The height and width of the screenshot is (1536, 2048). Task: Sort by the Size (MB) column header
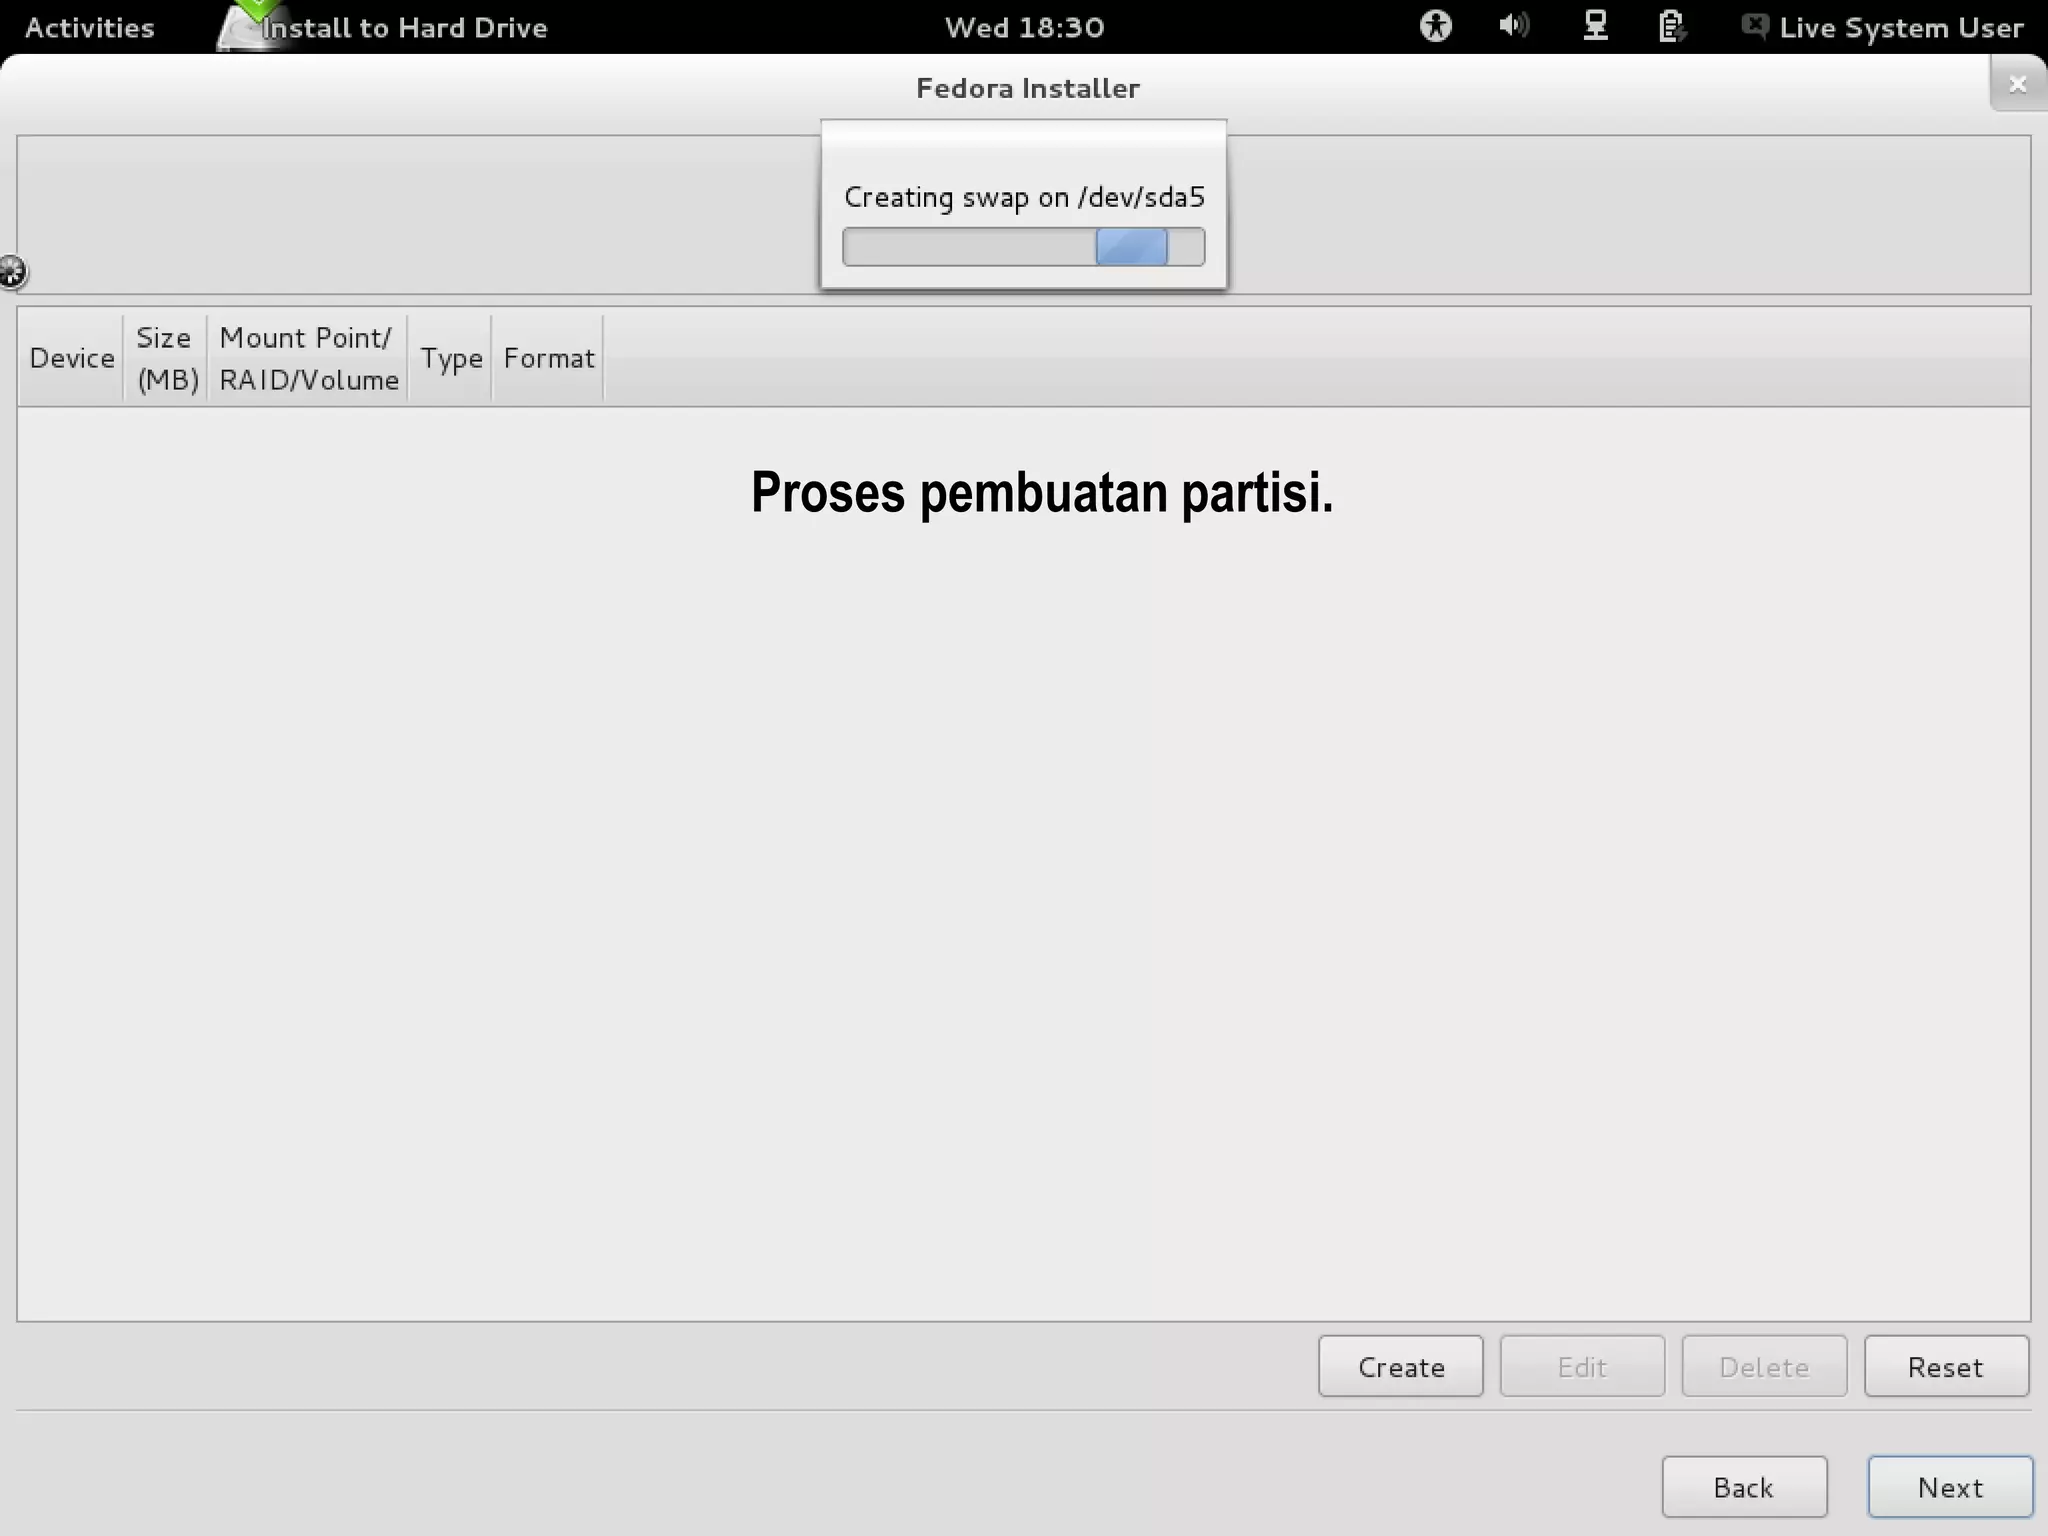pos(165,358)
